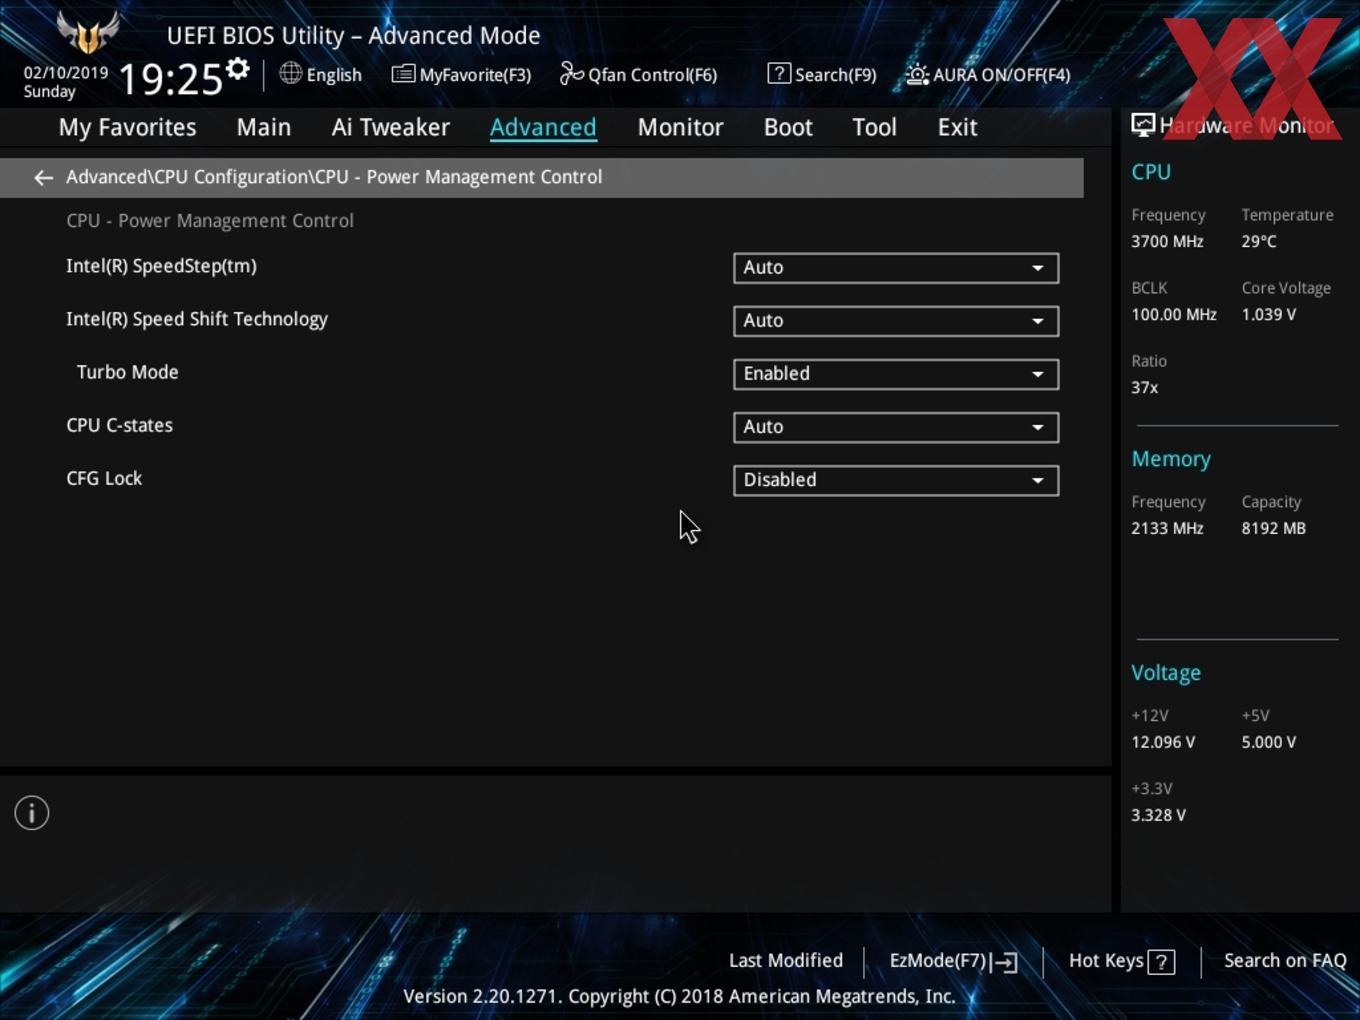Click the globe language icon

coord(290,73)
